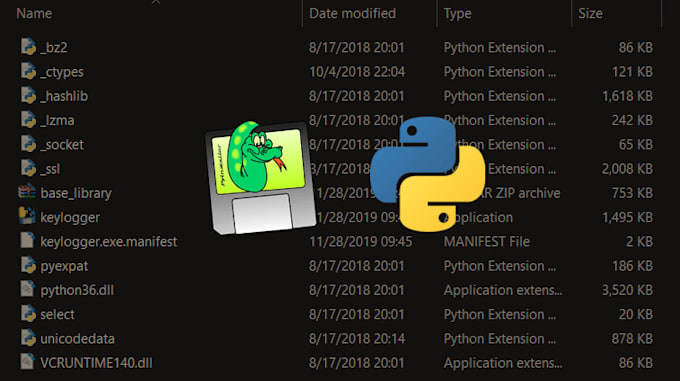Image resolution: width=680 pixels, height=381 pixels.
Task: Click the base_library archive icon
Action: (27, 192)
